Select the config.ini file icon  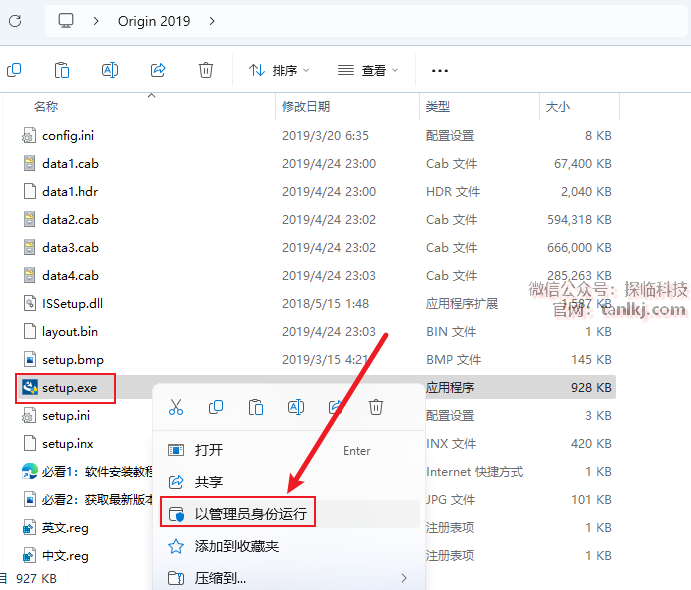point(29,136)
